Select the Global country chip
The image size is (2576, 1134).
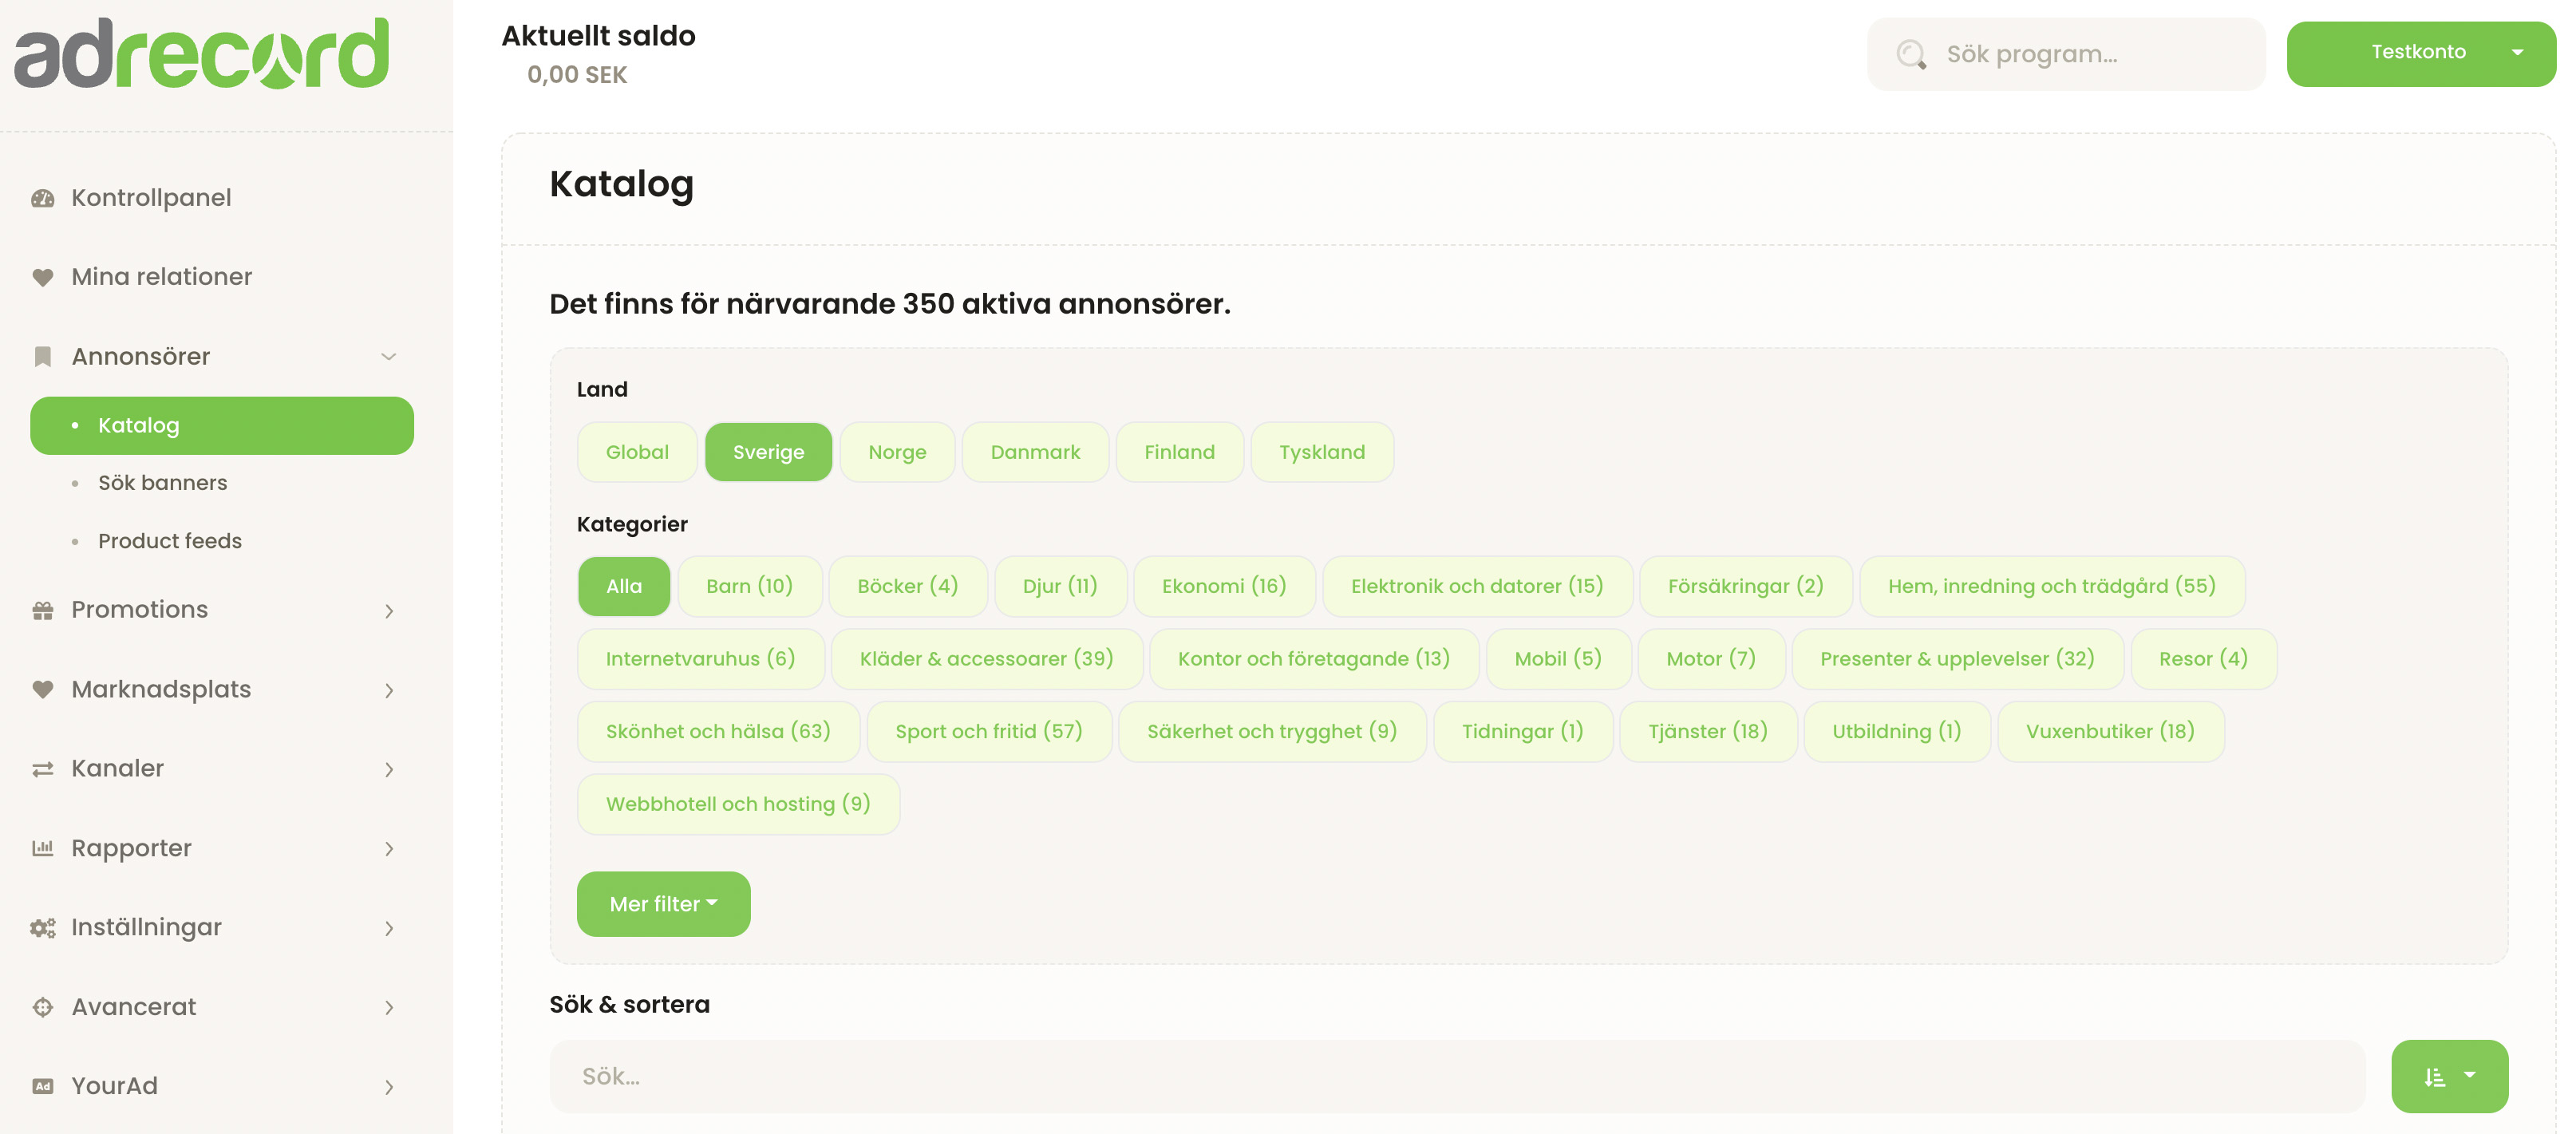coord(636,452)
